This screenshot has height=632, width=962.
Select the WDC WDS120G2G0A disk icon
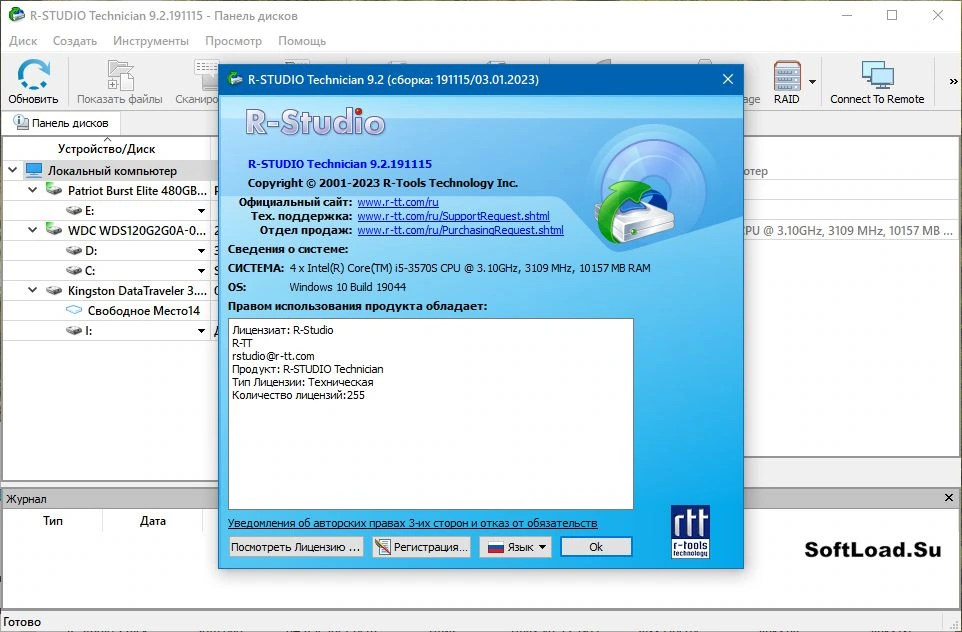(54, 229)
